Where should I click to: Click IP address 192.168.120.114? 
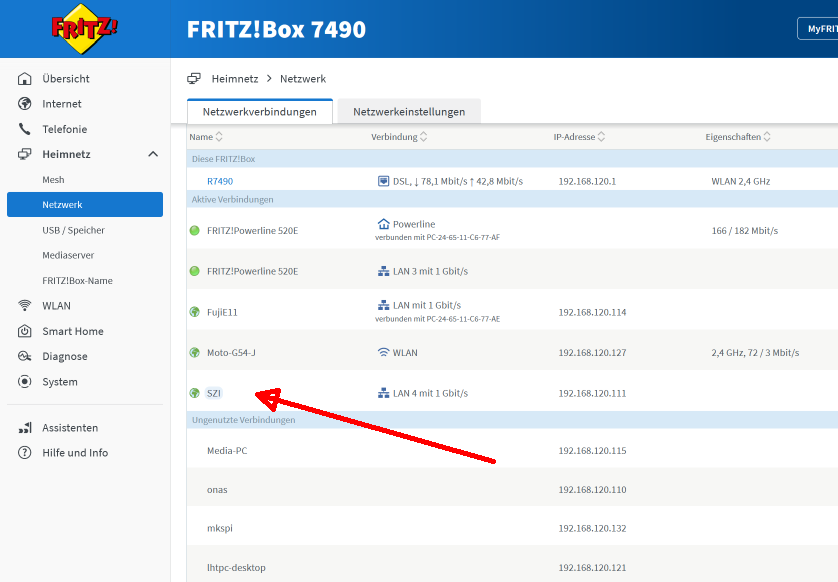[x=592, y=312]
